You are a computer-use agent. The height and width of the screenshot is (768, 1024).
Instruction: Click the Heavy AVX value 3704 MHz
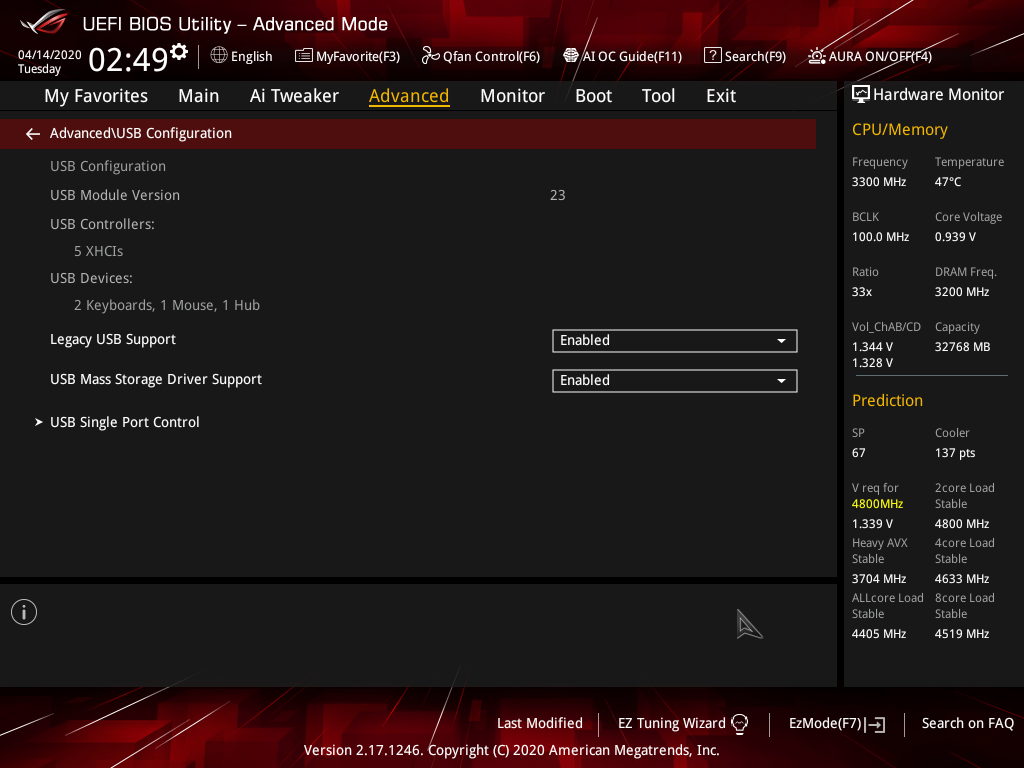[878, 579]
